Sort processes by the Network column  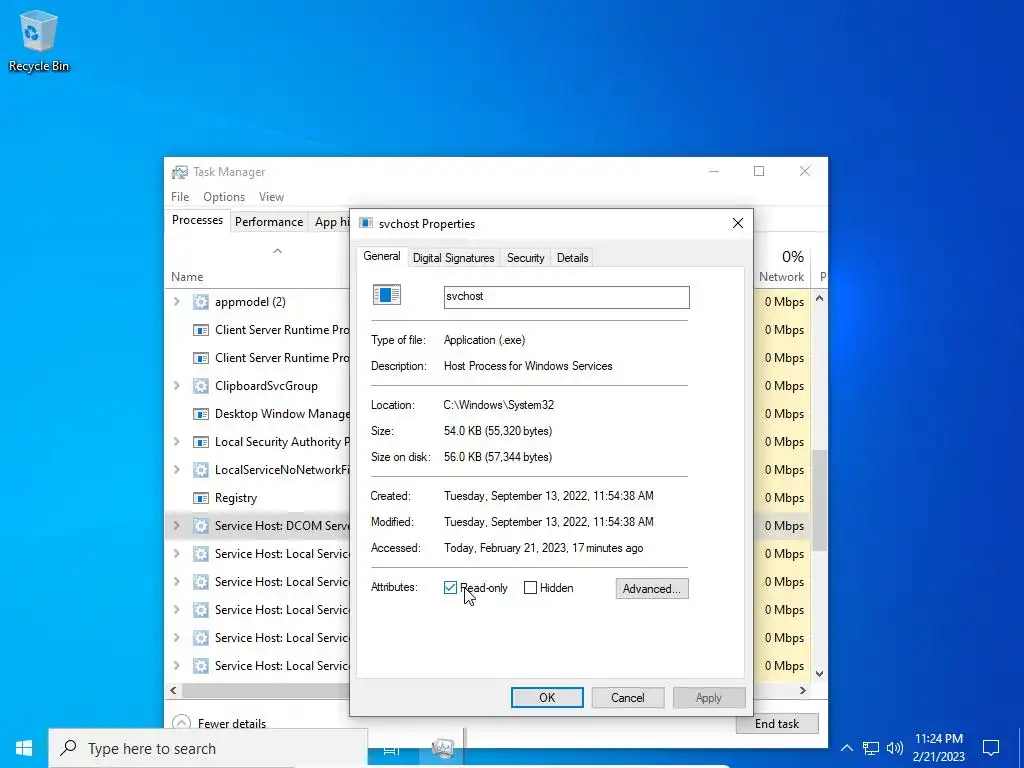click(x=781, y=277)
